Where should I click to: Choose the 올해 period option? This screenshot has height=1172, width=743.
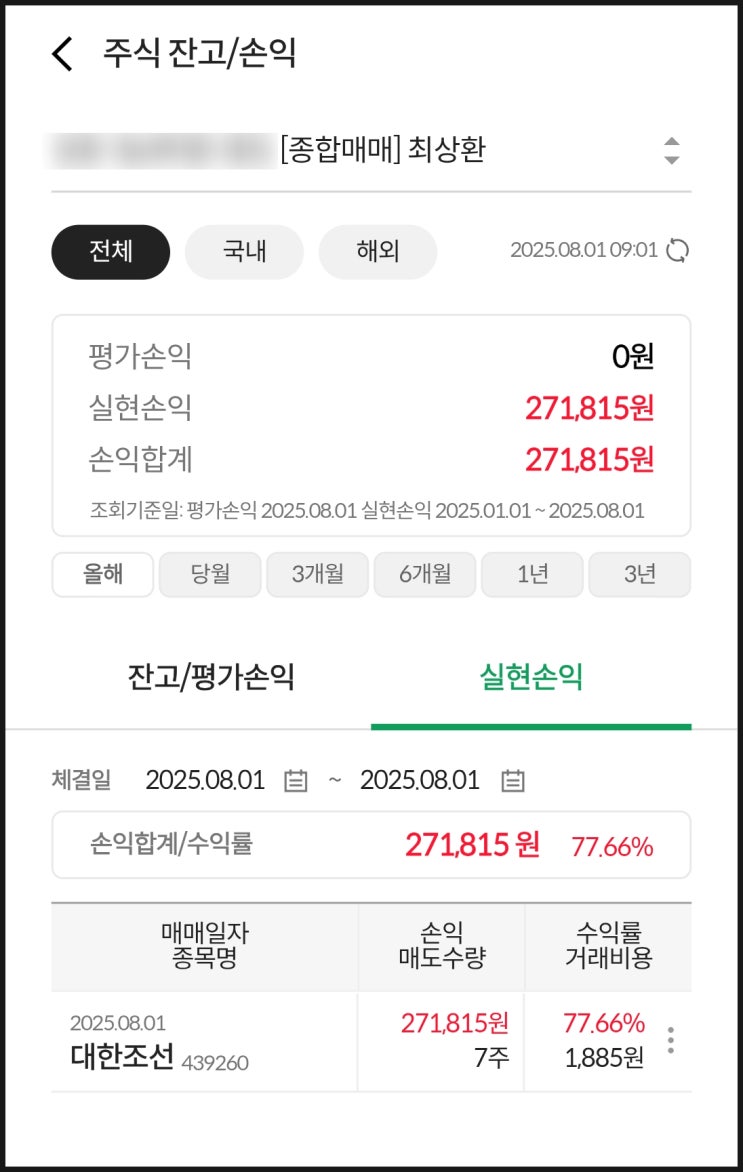[103, 574]
